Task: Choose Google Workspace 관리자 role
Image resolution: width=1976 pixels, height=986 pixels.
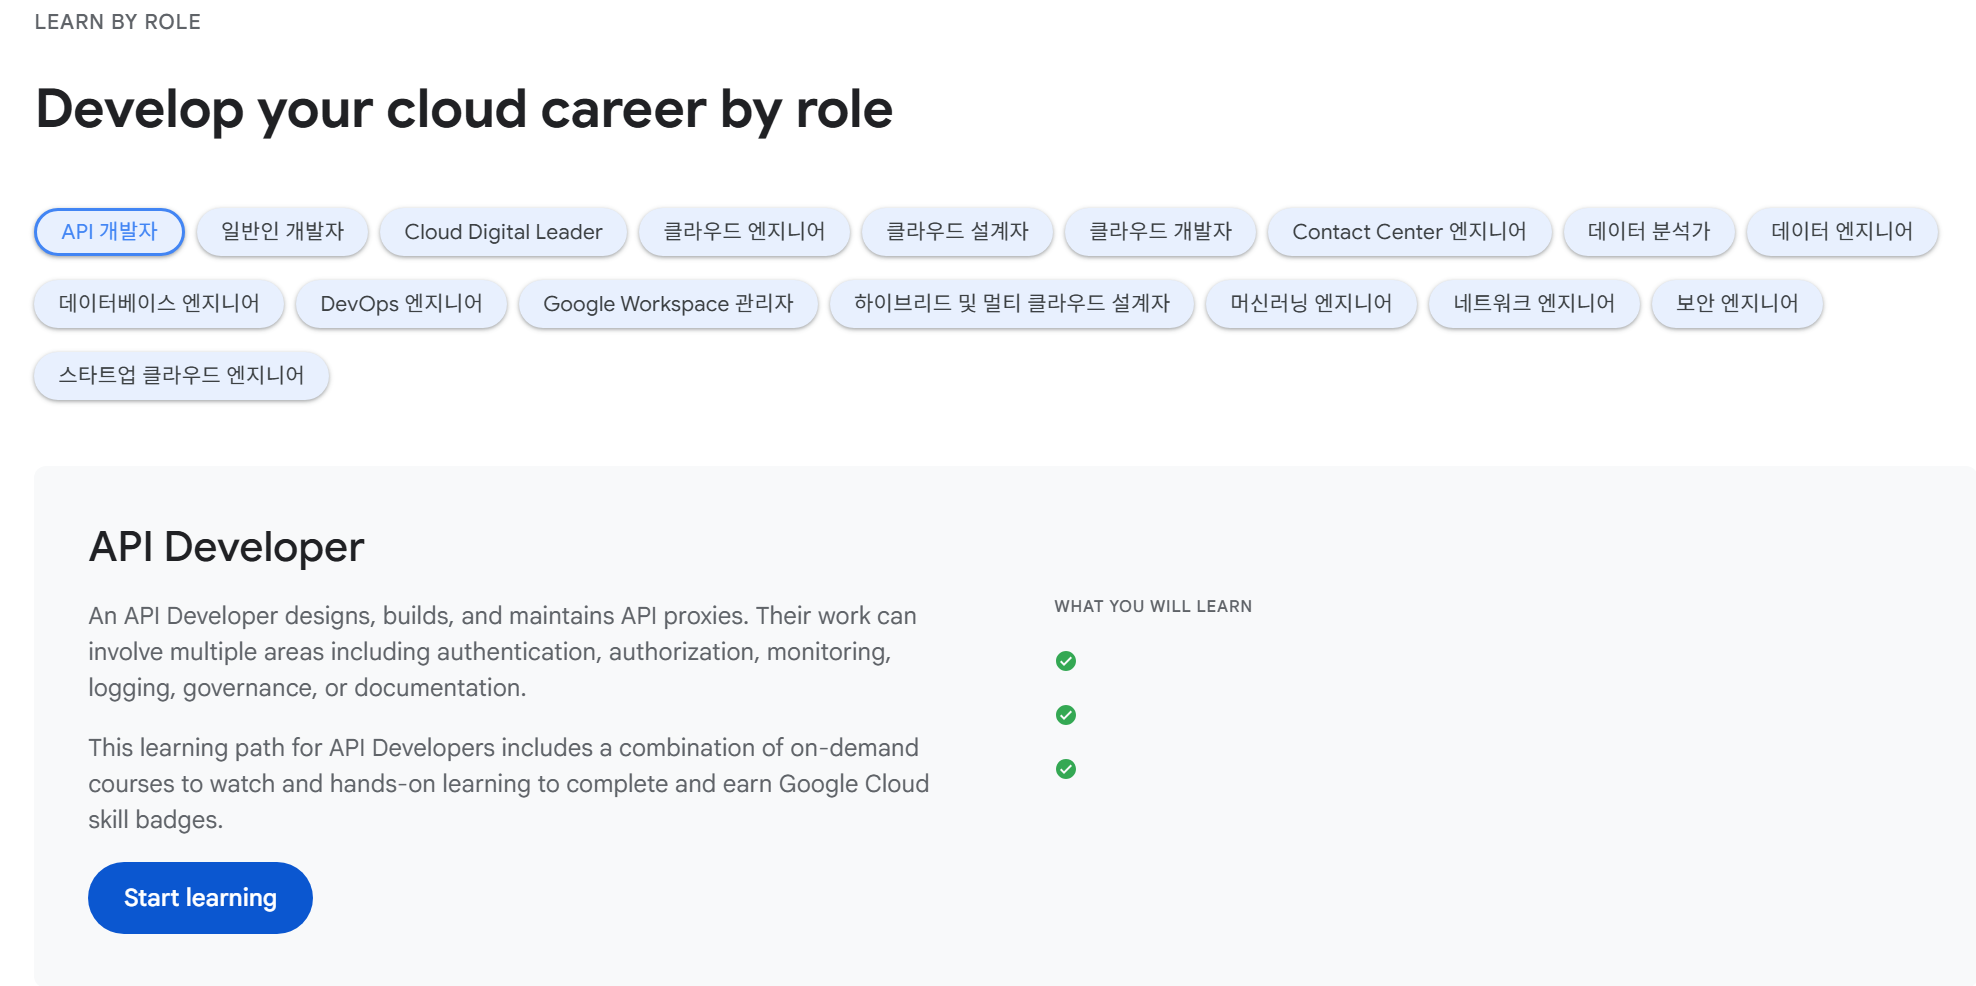Action: (668, 304)
